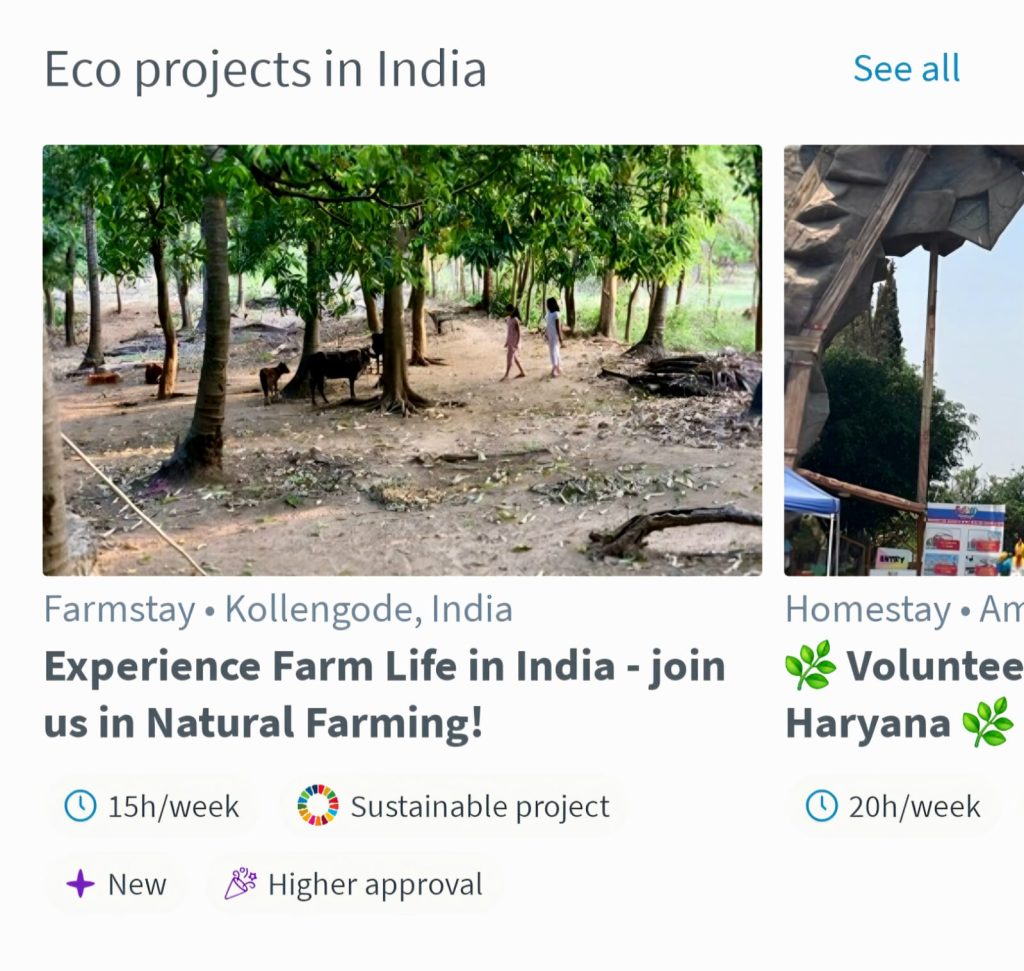Open the Experience Farm Life in India listing title
This screenshot has height=971, width=1024.
(385, 695)
